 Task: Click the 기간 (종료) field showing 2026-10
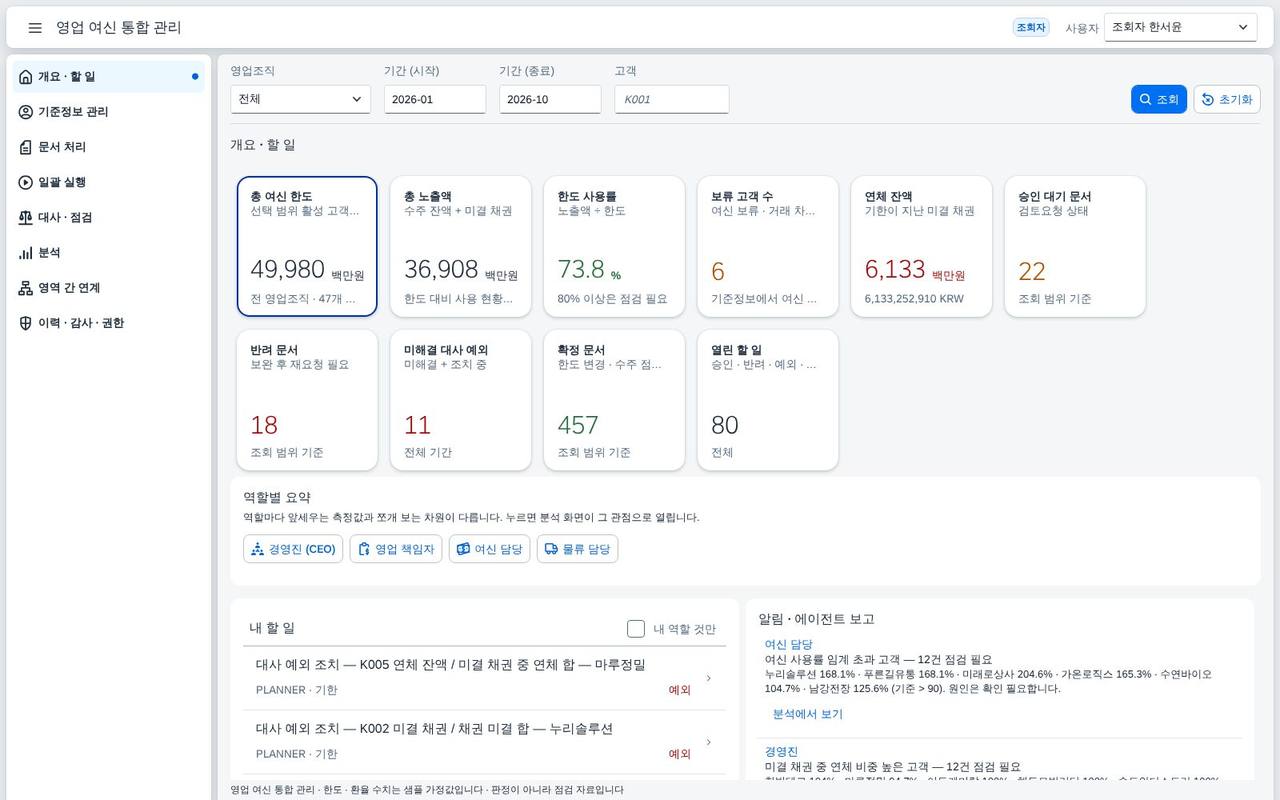pyautogui.click(x=550, y=99)
